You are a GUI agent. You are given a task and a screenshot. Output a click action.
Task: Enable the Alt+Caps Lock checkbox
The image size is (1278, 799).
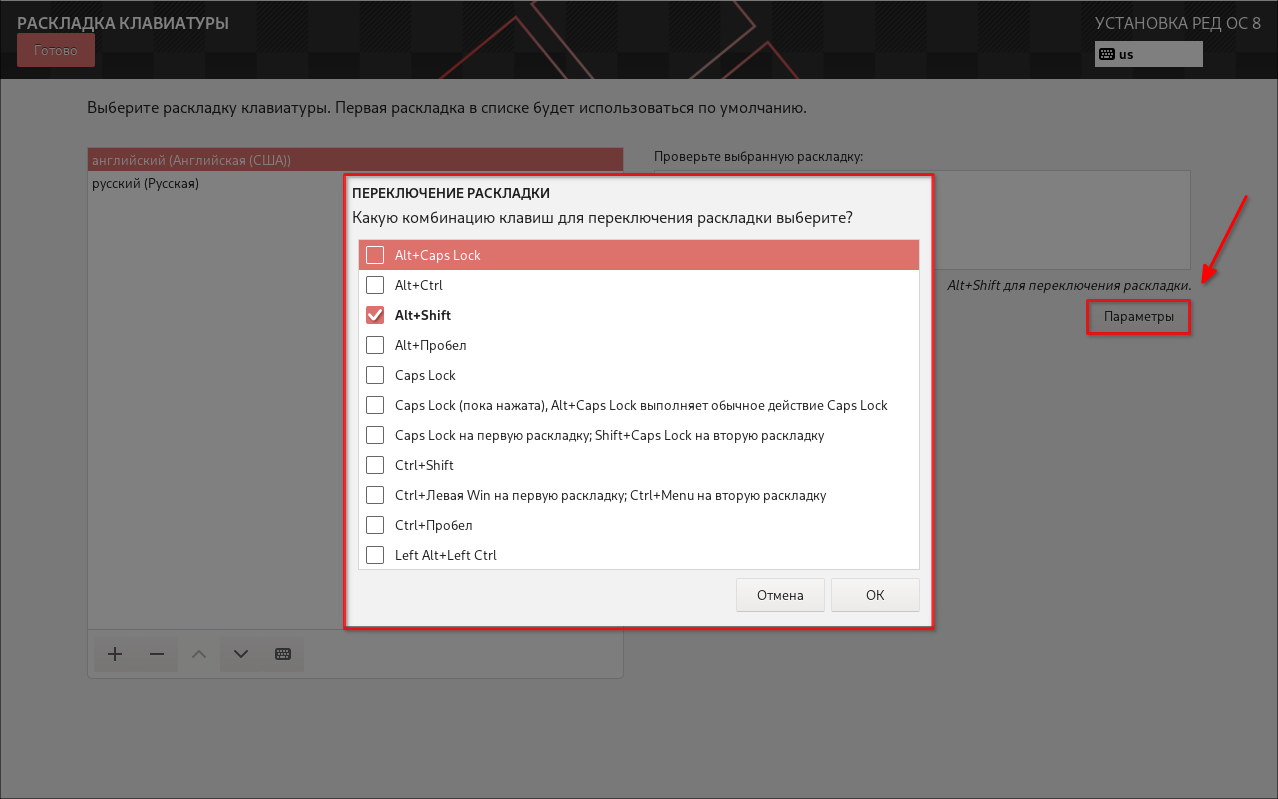click(375, 255)
